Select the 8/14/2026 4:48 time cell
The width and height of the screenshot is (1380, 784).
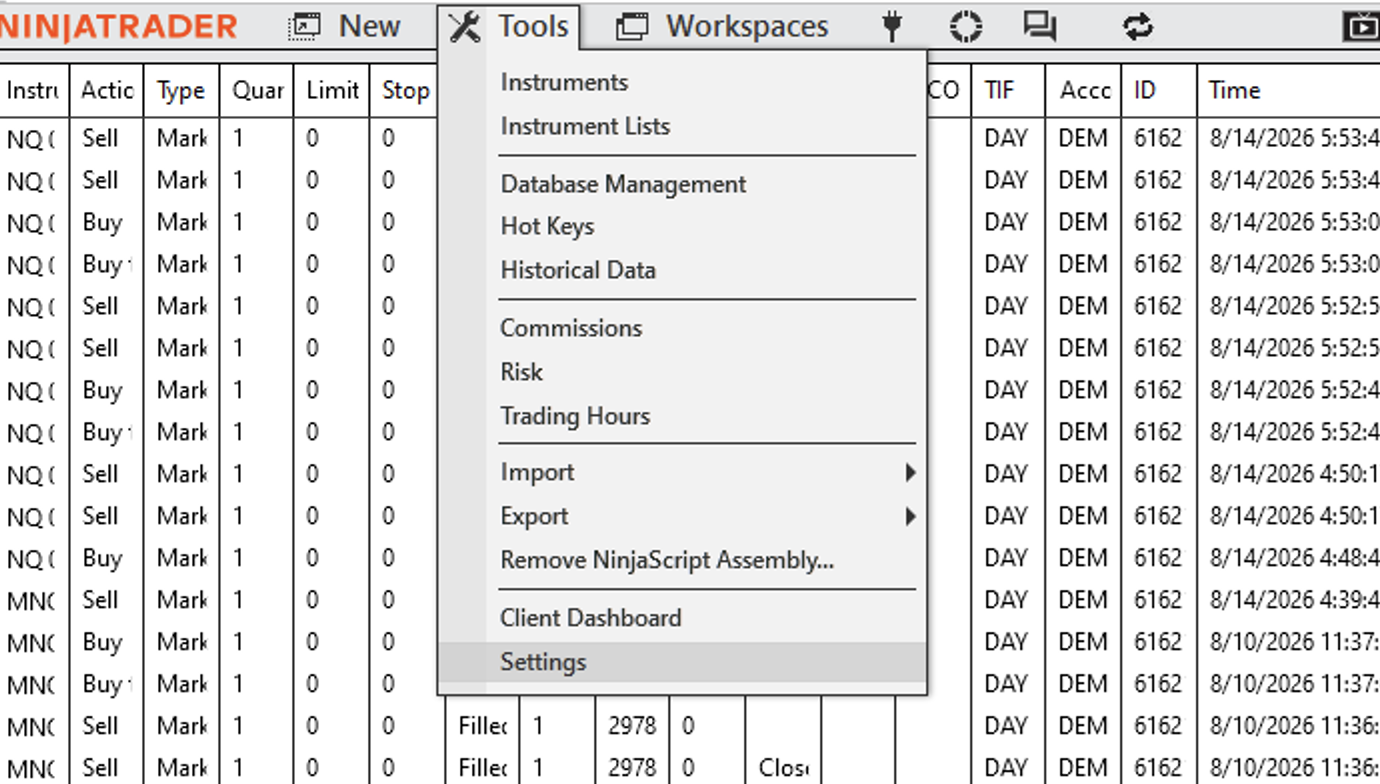1288,558
